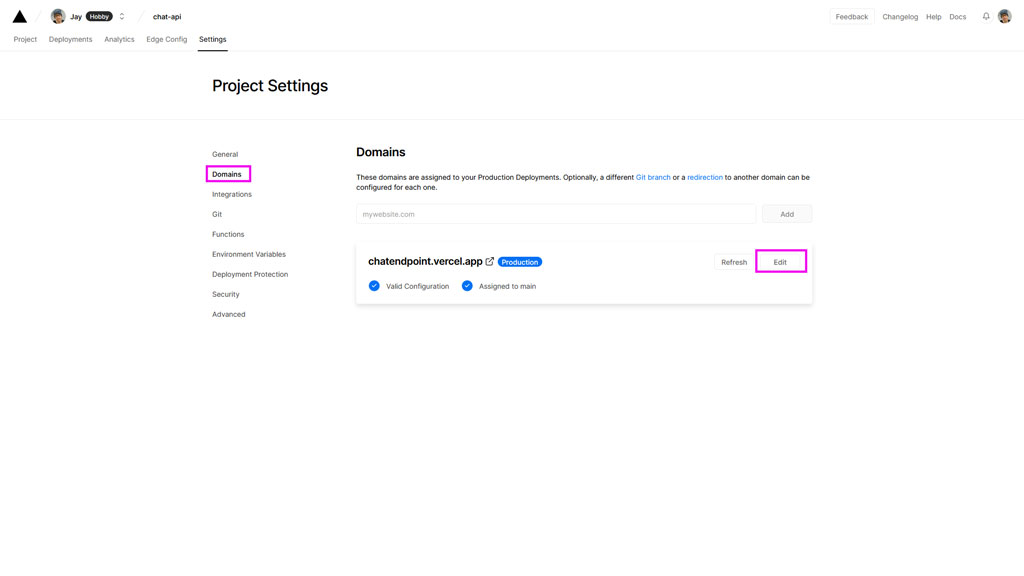Select Environment Variables in settings sidebar
The height and width of the screenshot is (576, 1024).
(x=247, y=254)
